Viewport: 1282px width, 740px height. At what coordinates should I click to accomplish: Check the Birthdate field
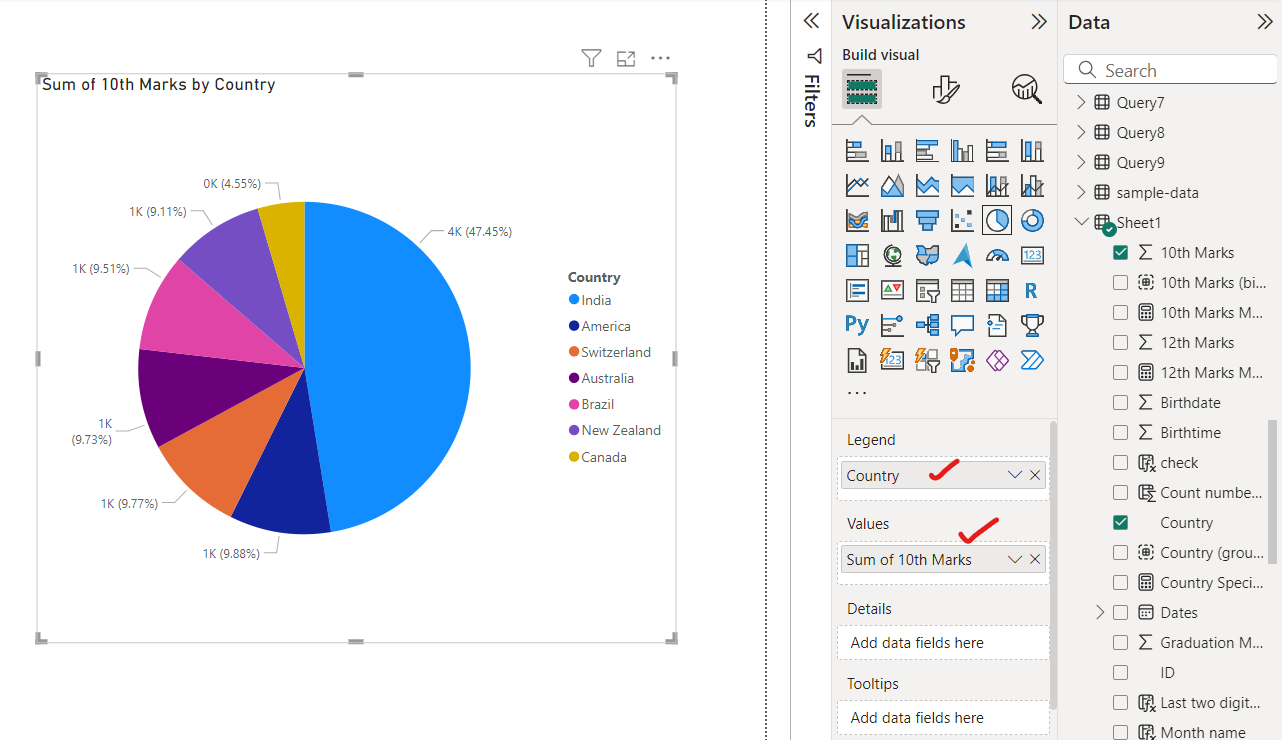(x=1121, y=402)
